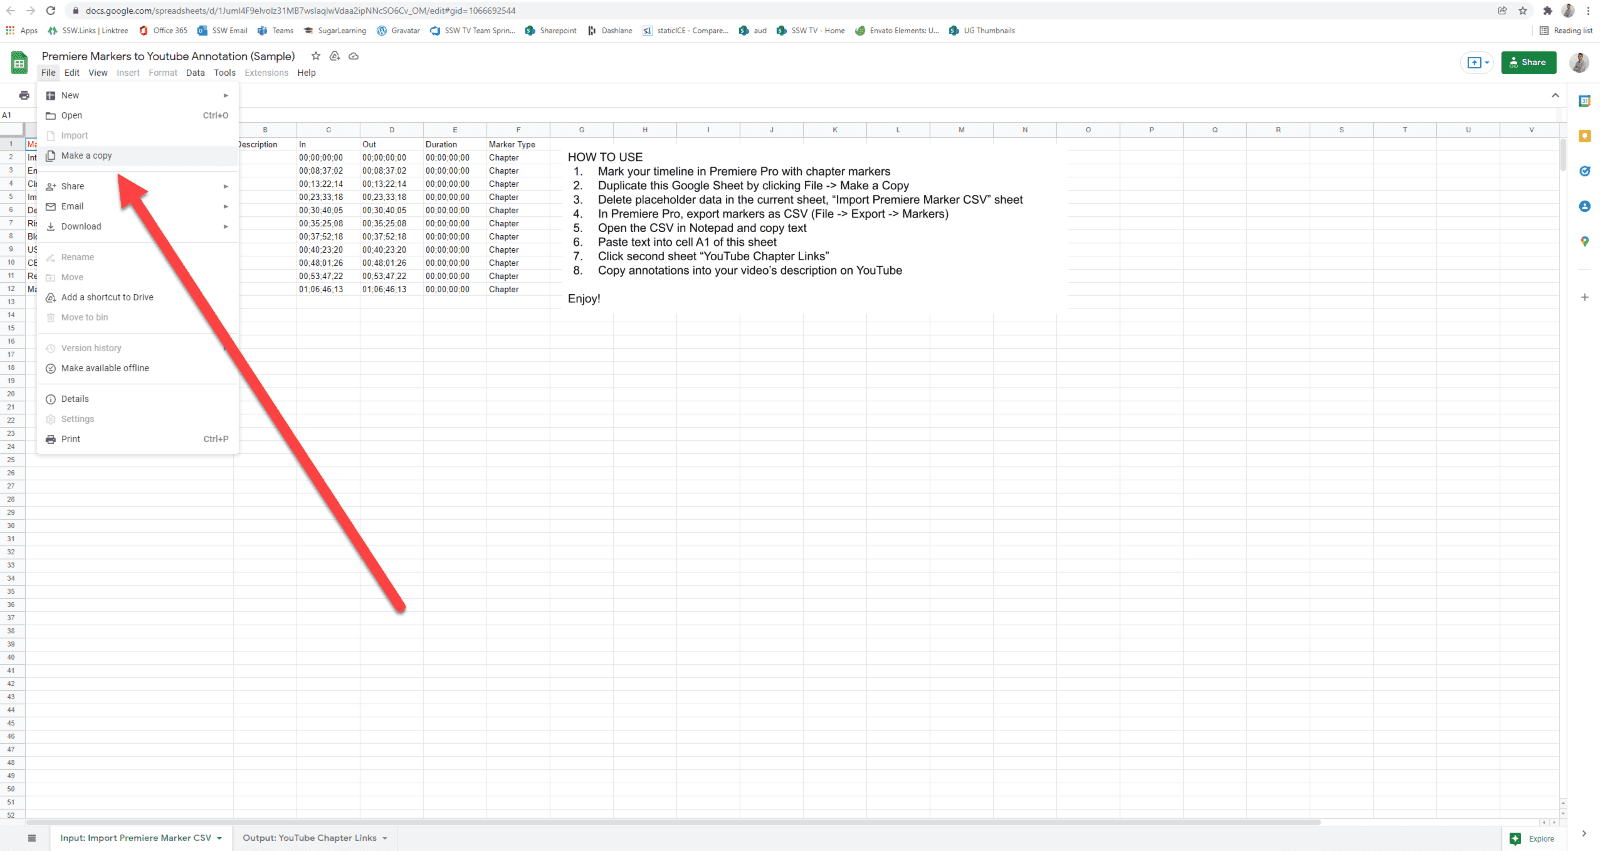The image size is (1600, 851).
Task: Choose Make a copy from File menu
Action: point(87,156)
